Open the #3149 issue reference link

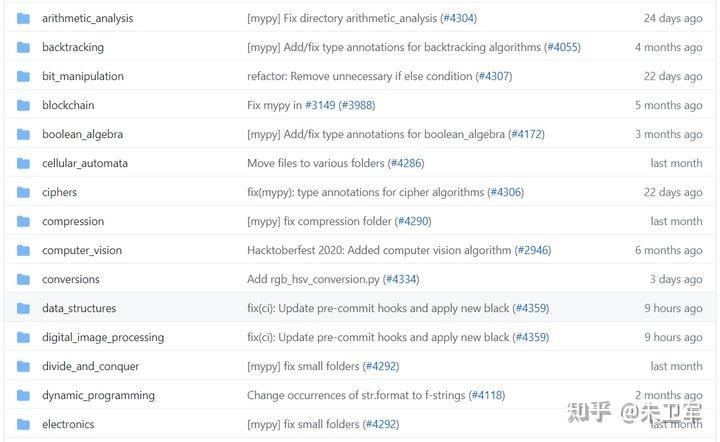click(320, 105)
